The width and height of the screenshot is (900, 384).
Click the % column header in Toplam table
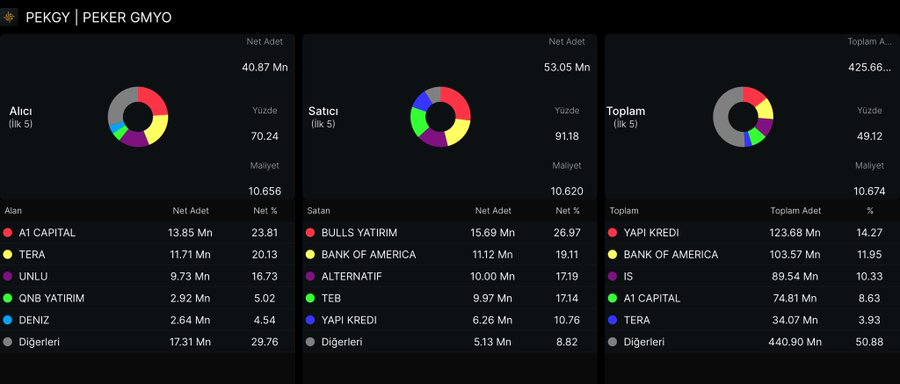[870, 211]
